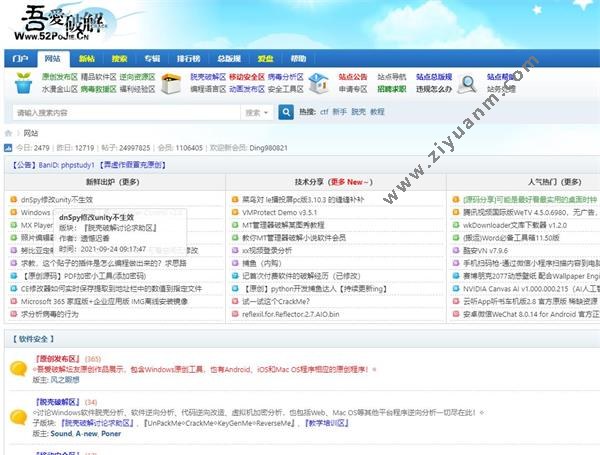
Task: Click the orange icon before VMProtect Demo v3.5.1
Action: point(235,212)
